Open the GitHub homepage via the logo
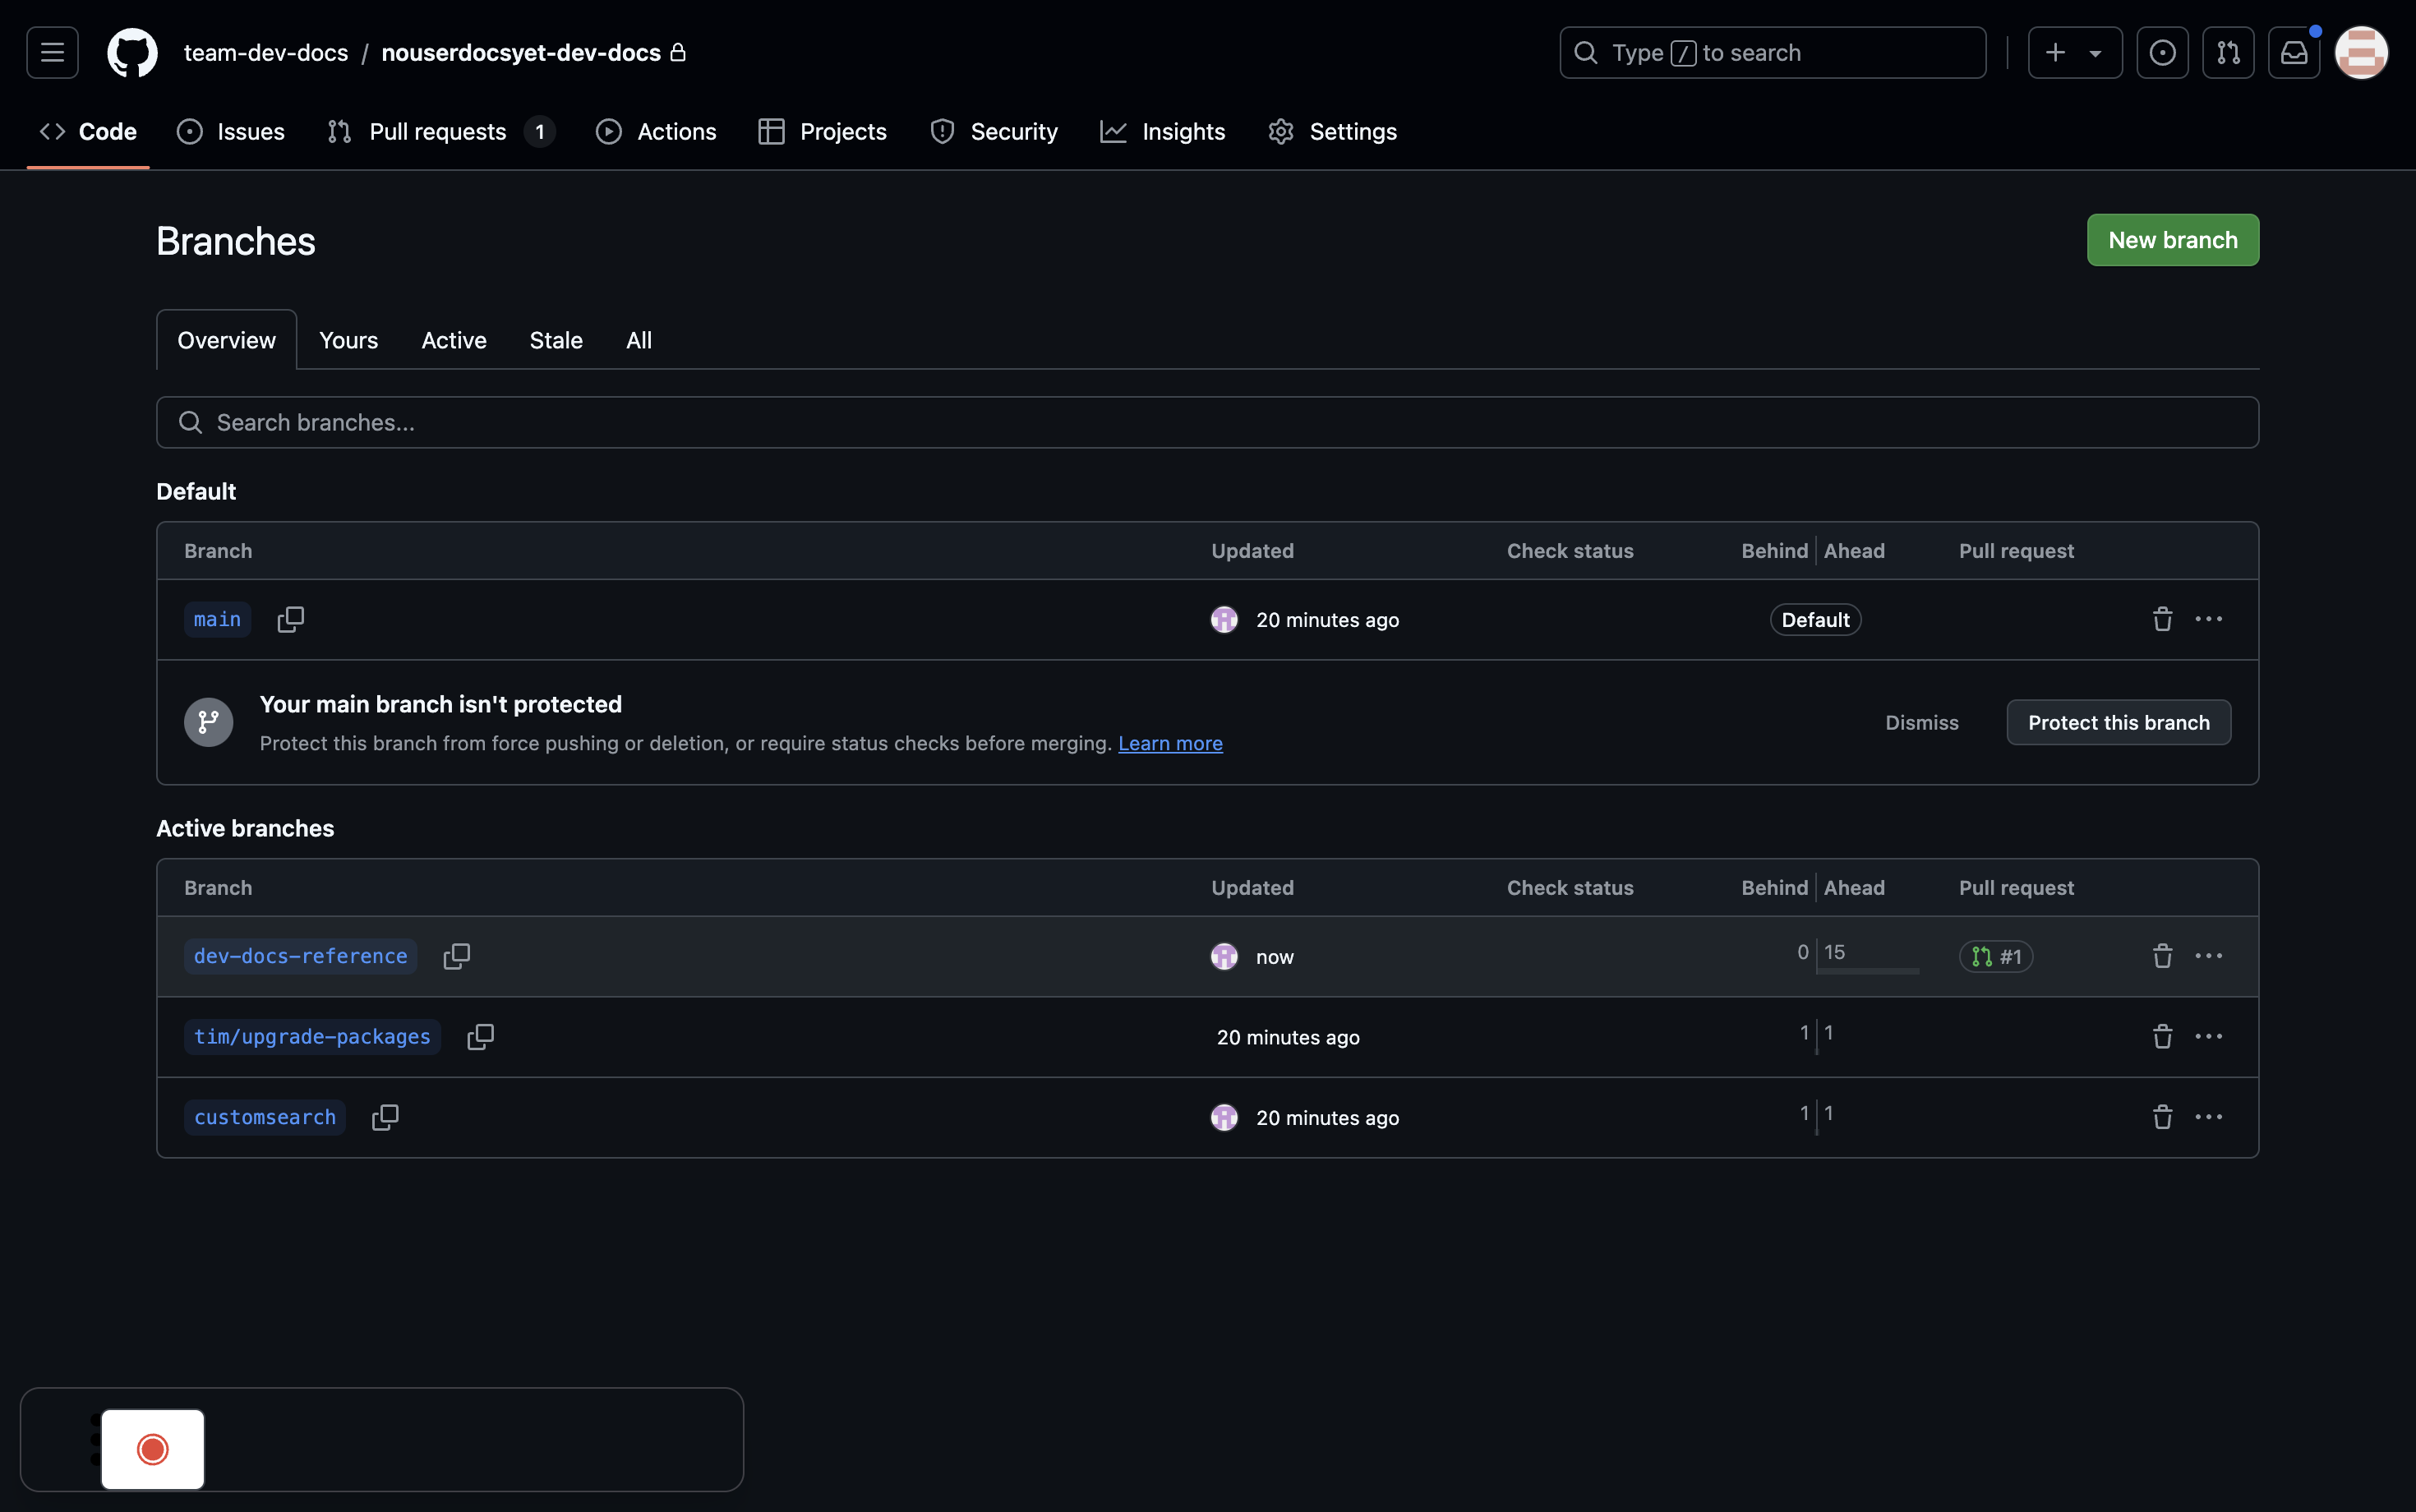 (x=132, y=52)
